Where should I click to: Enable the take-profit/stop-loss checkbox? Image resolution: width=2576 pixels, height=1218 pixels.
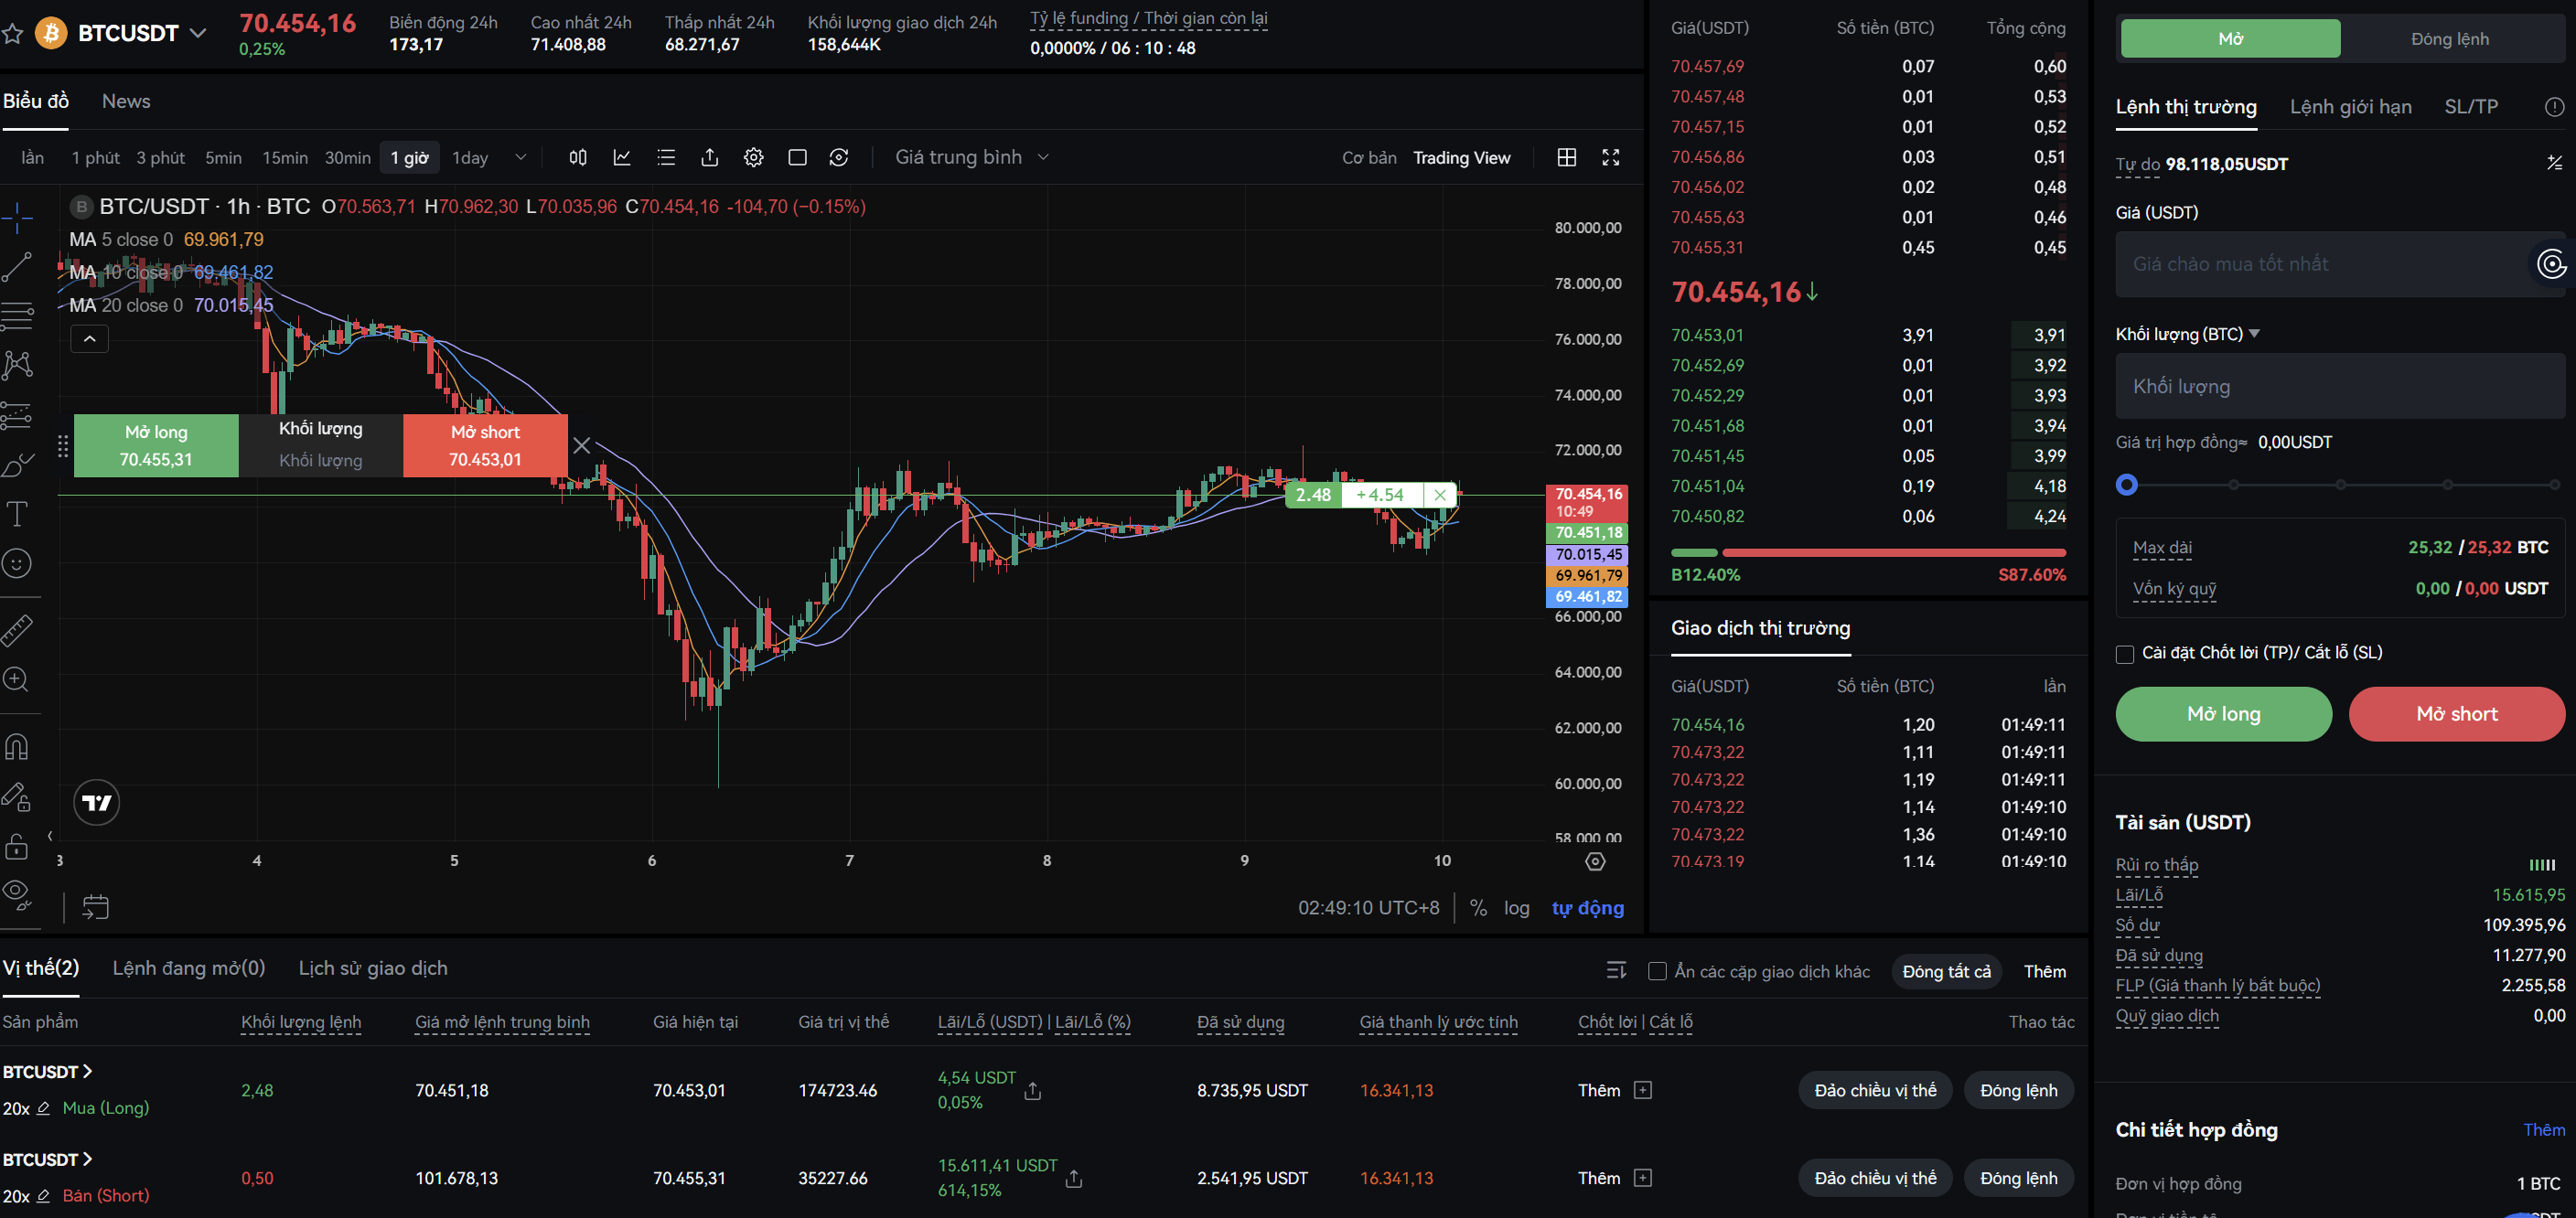click(2125, 654)
